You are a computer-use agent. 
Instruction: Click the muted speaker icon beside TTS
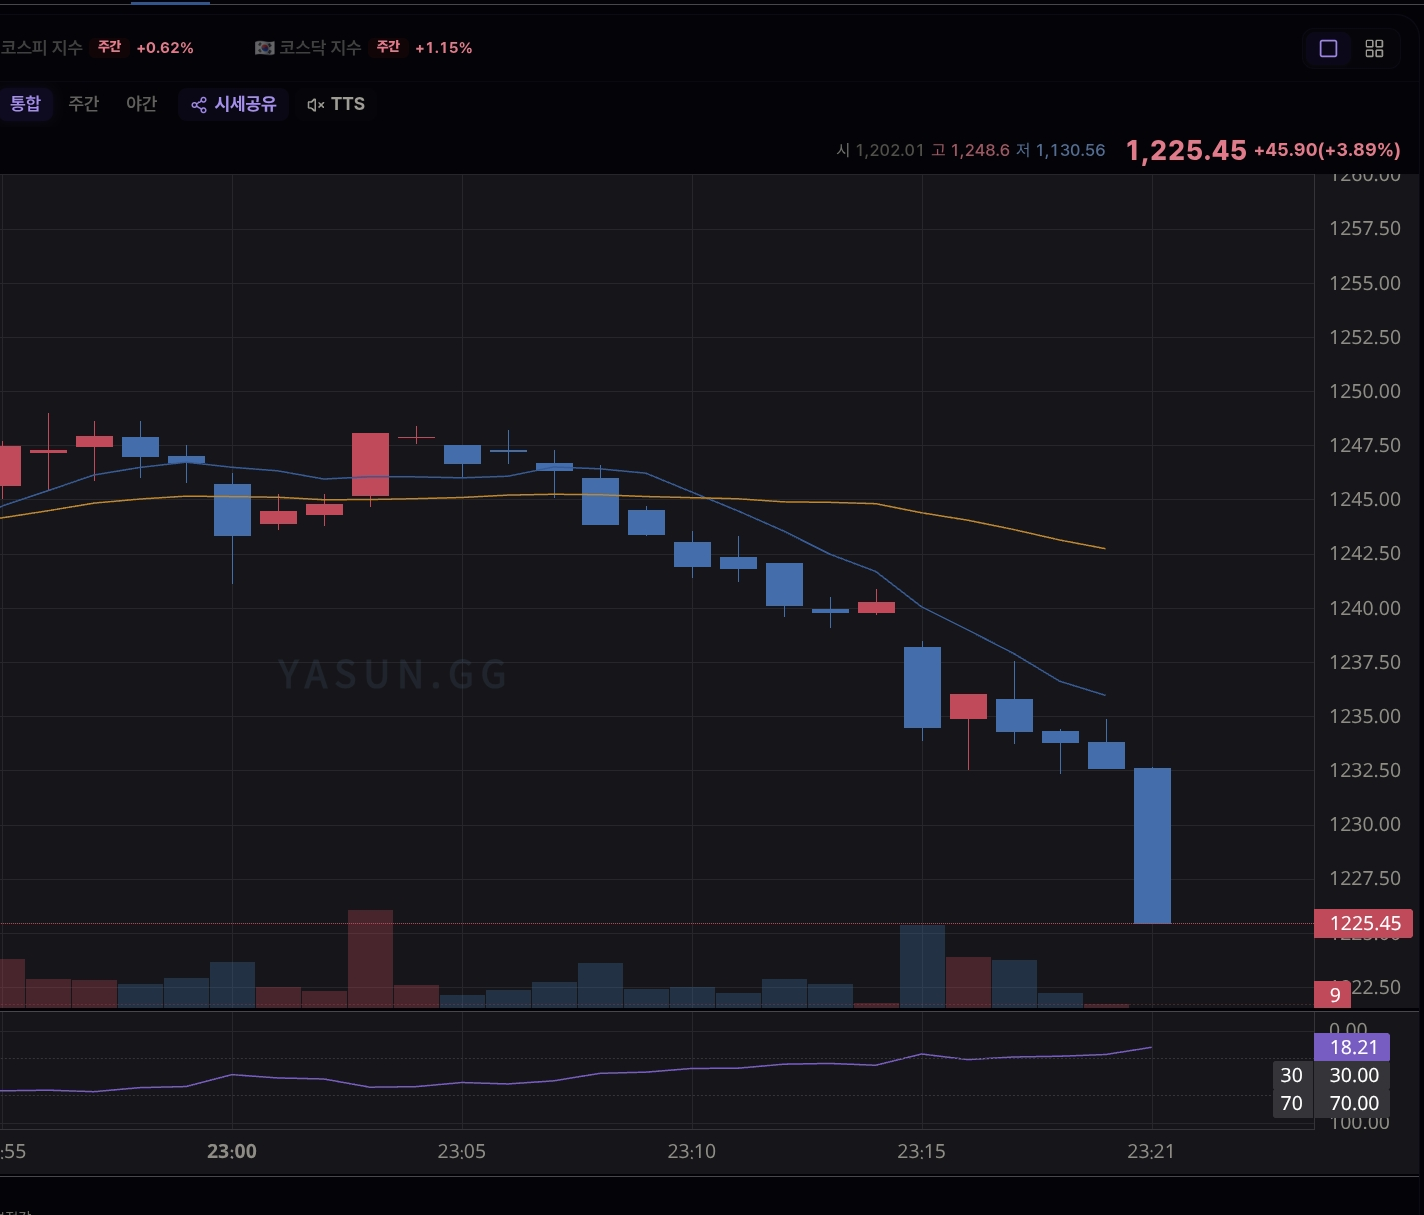[x=316, y=105]
